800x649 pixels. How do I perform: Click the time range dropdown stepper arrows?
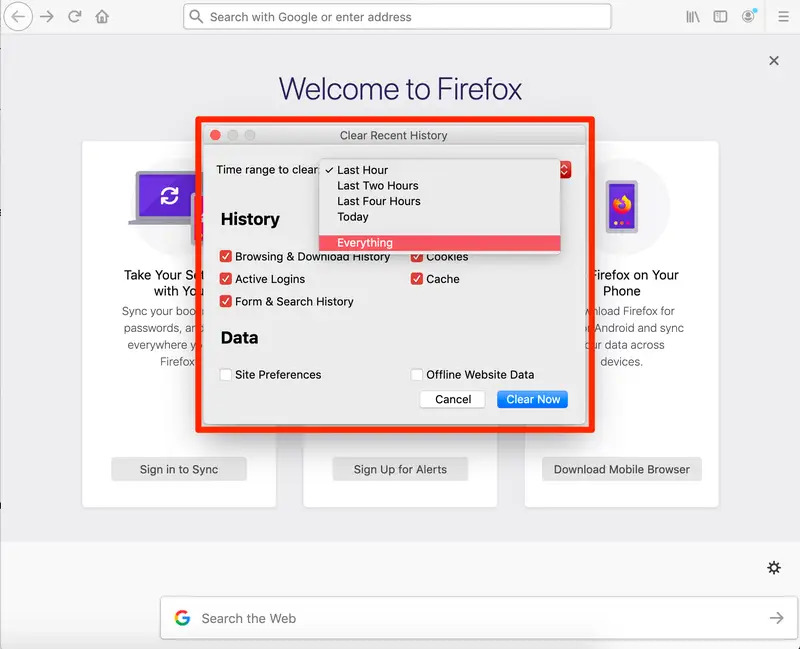565,169
